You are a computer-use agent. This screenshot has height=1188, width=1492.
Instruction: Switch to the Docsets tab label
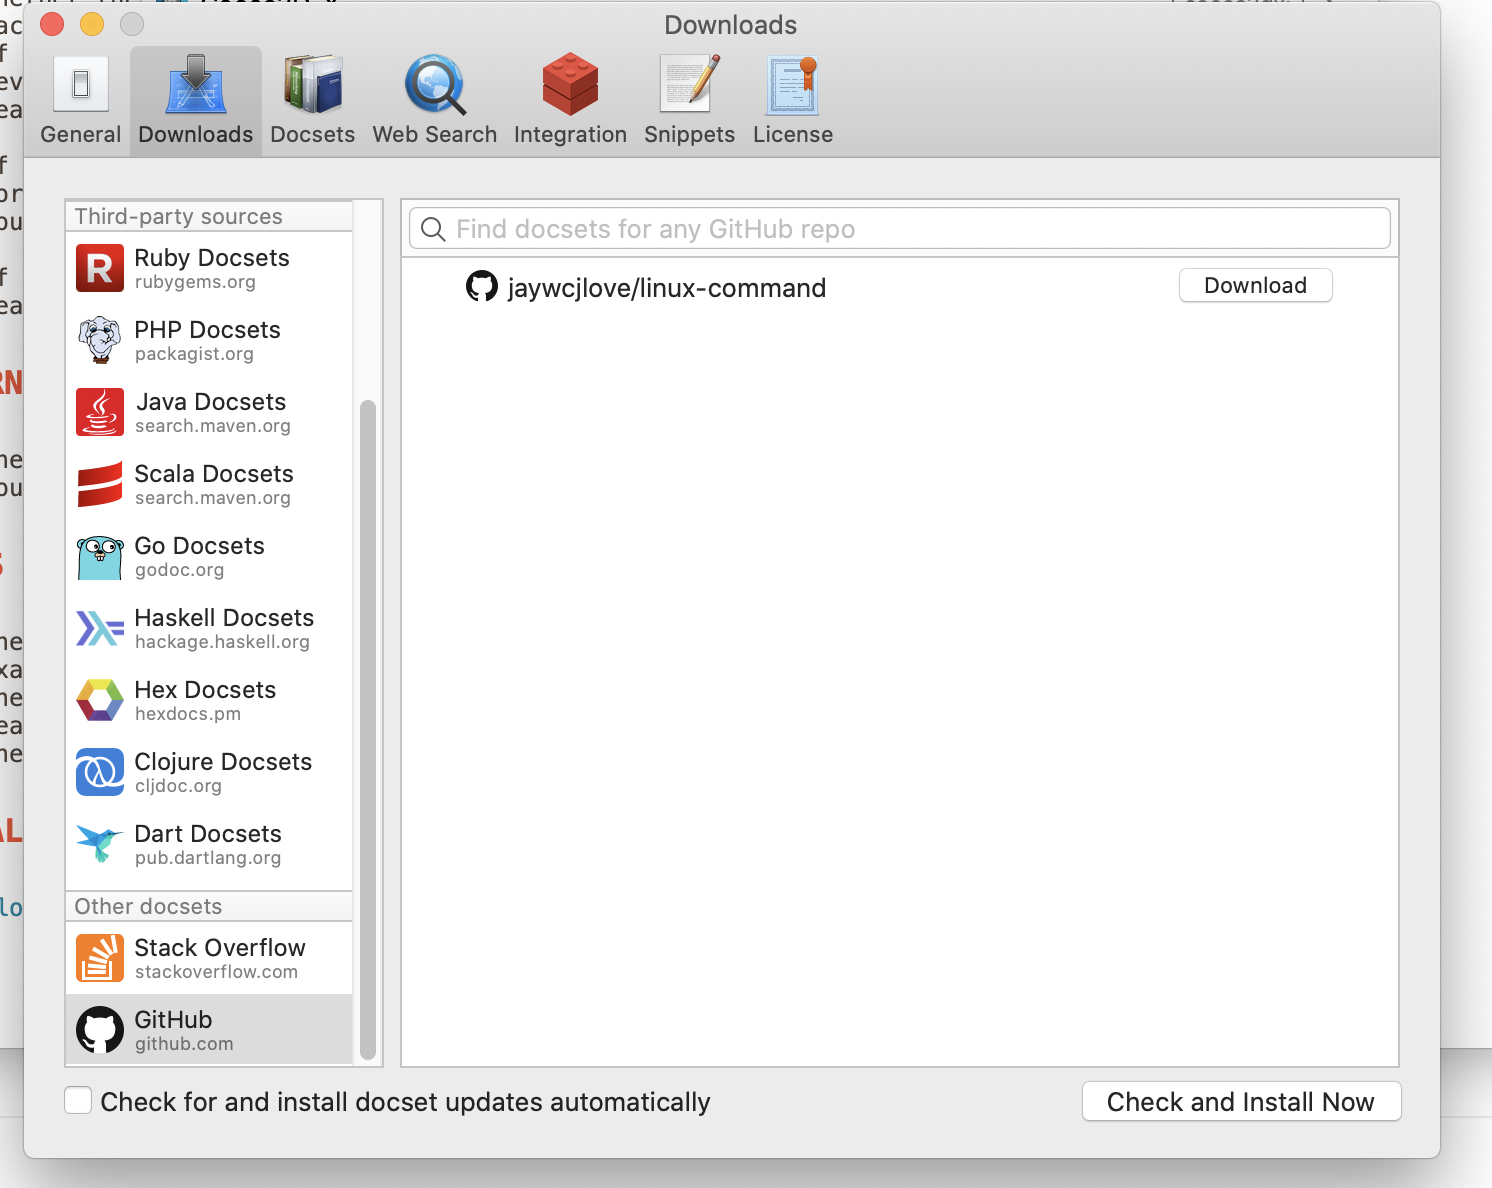(313, 134)
